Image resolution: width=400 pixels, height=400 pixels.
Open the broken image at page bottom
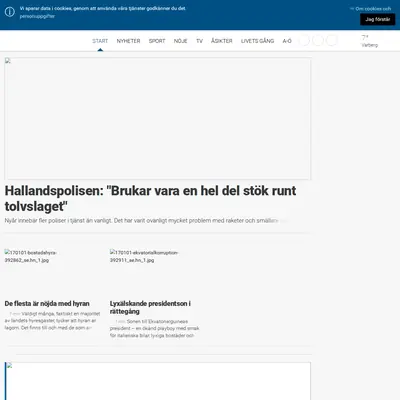coord(158,381)
